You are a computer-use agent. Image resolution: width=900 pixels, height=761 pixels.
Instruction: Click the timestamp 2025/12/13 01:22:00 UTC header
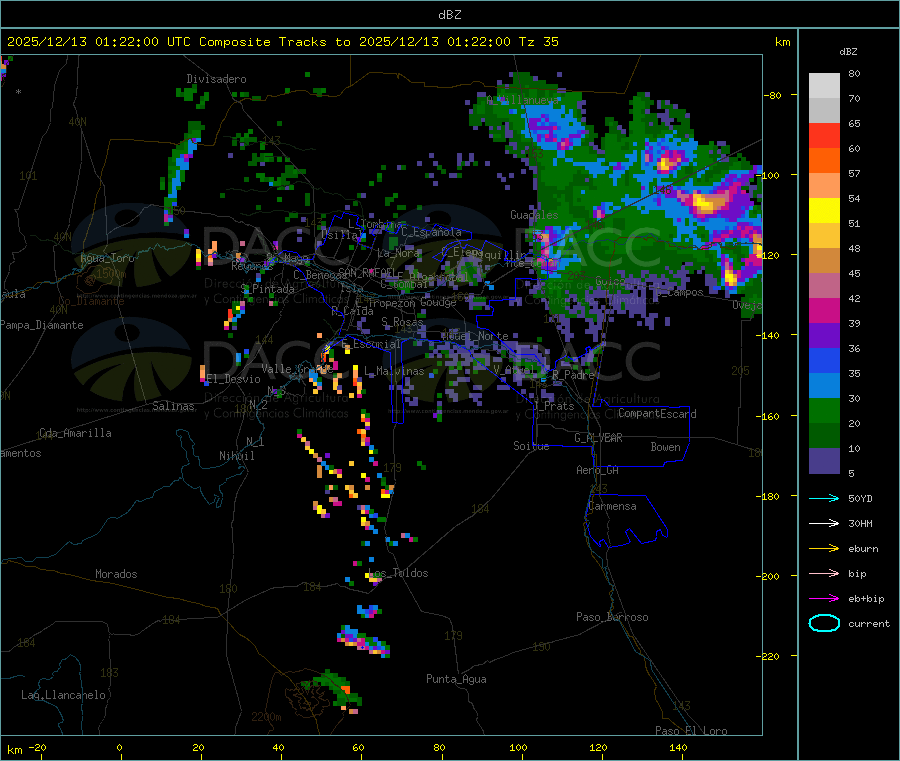coord(99,42)
